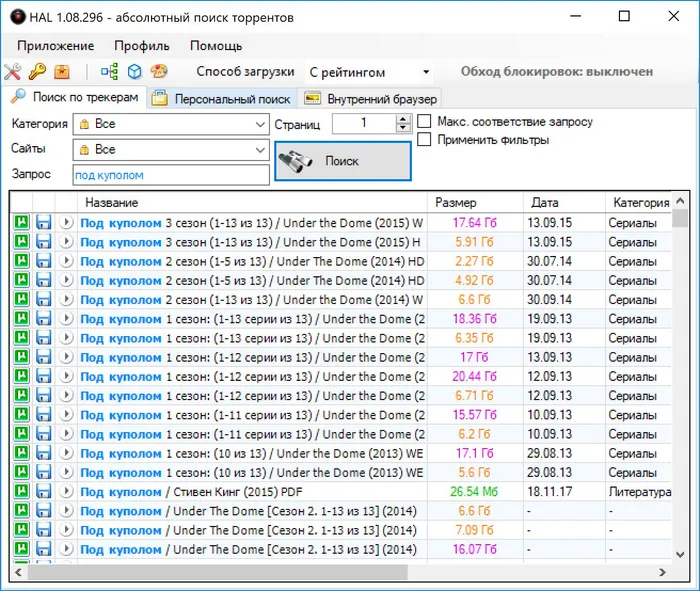Click the Запрос text field

171,175
